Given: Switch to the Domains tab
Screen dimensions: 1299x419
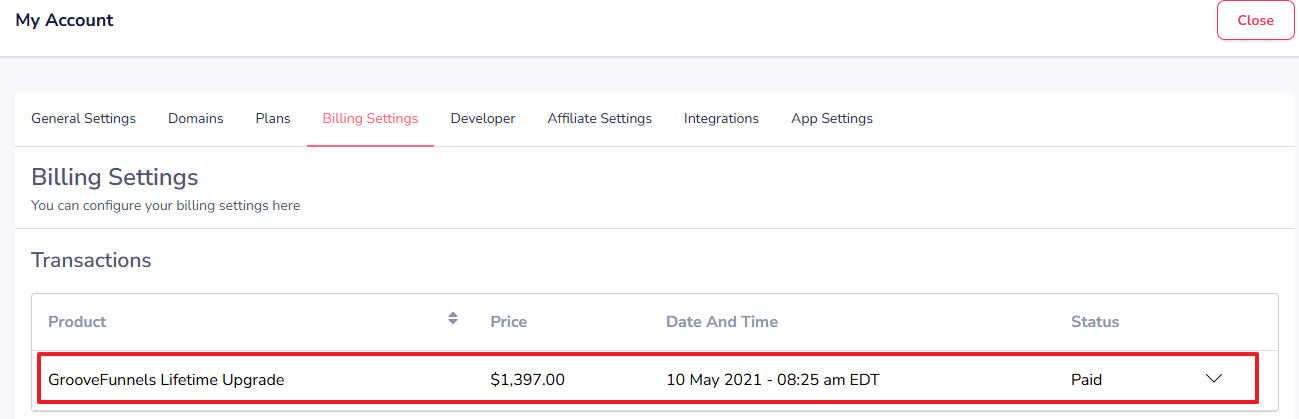Looking at the screenshot, I should [x=196, y=118].
